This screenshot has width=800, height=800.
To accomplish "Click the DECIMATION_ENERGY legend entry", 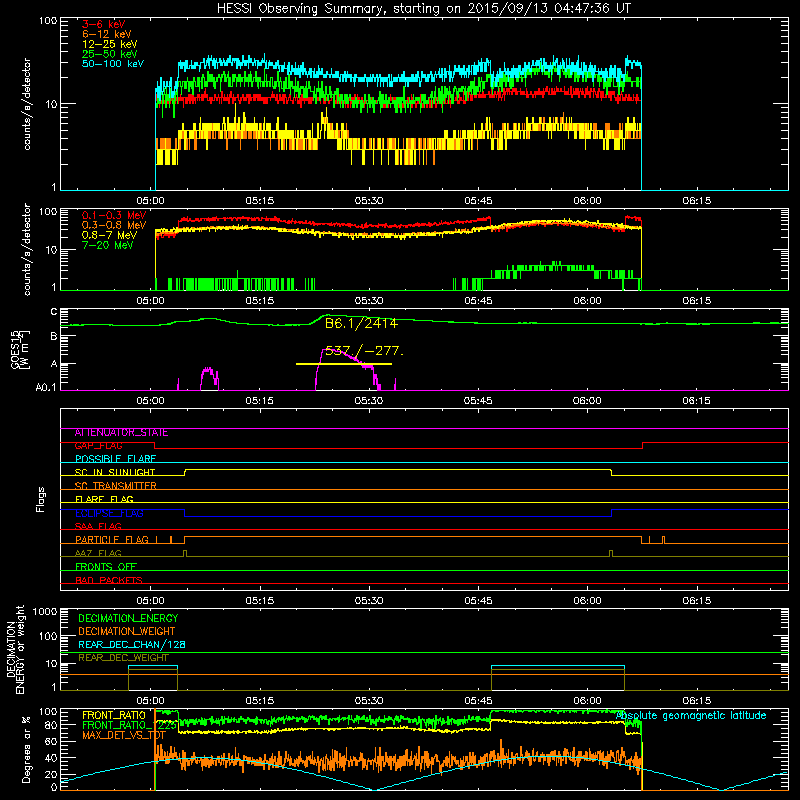I will (128, 618).
